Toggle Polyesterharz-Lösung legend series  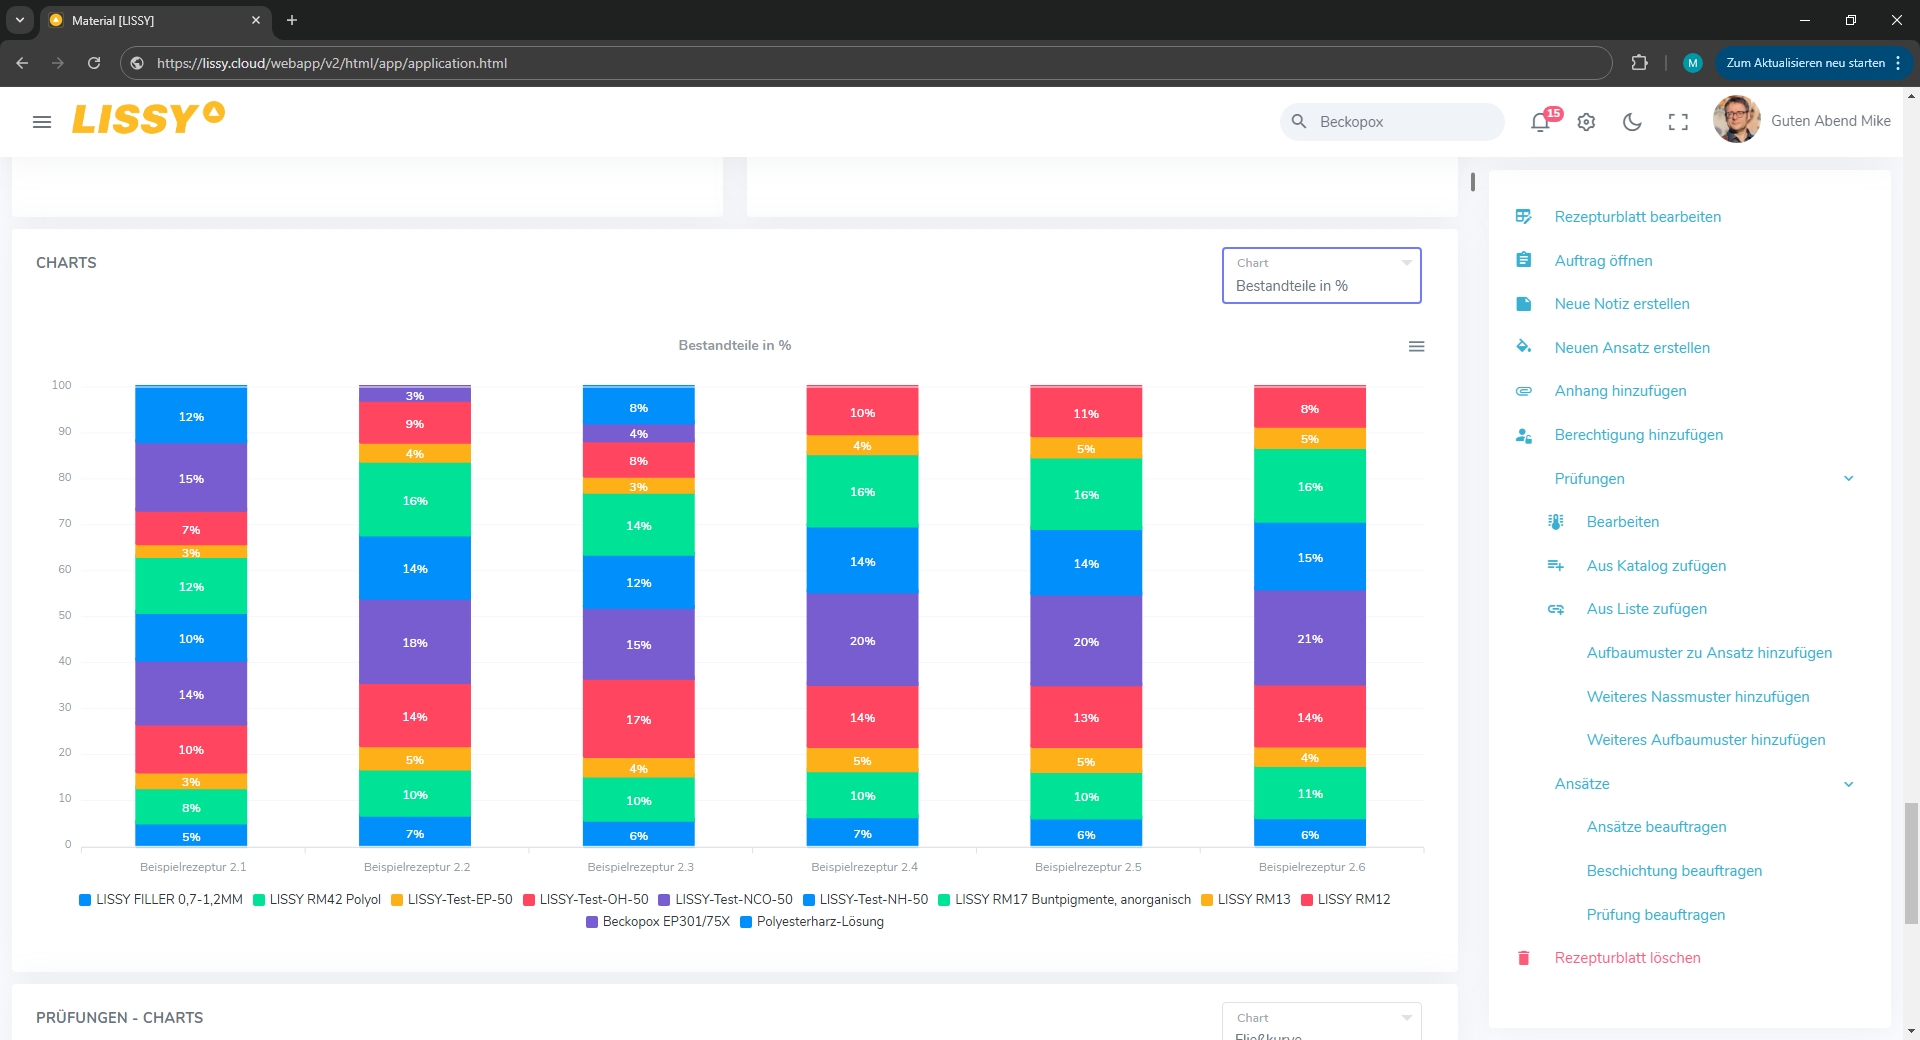(x=812, y=922)
